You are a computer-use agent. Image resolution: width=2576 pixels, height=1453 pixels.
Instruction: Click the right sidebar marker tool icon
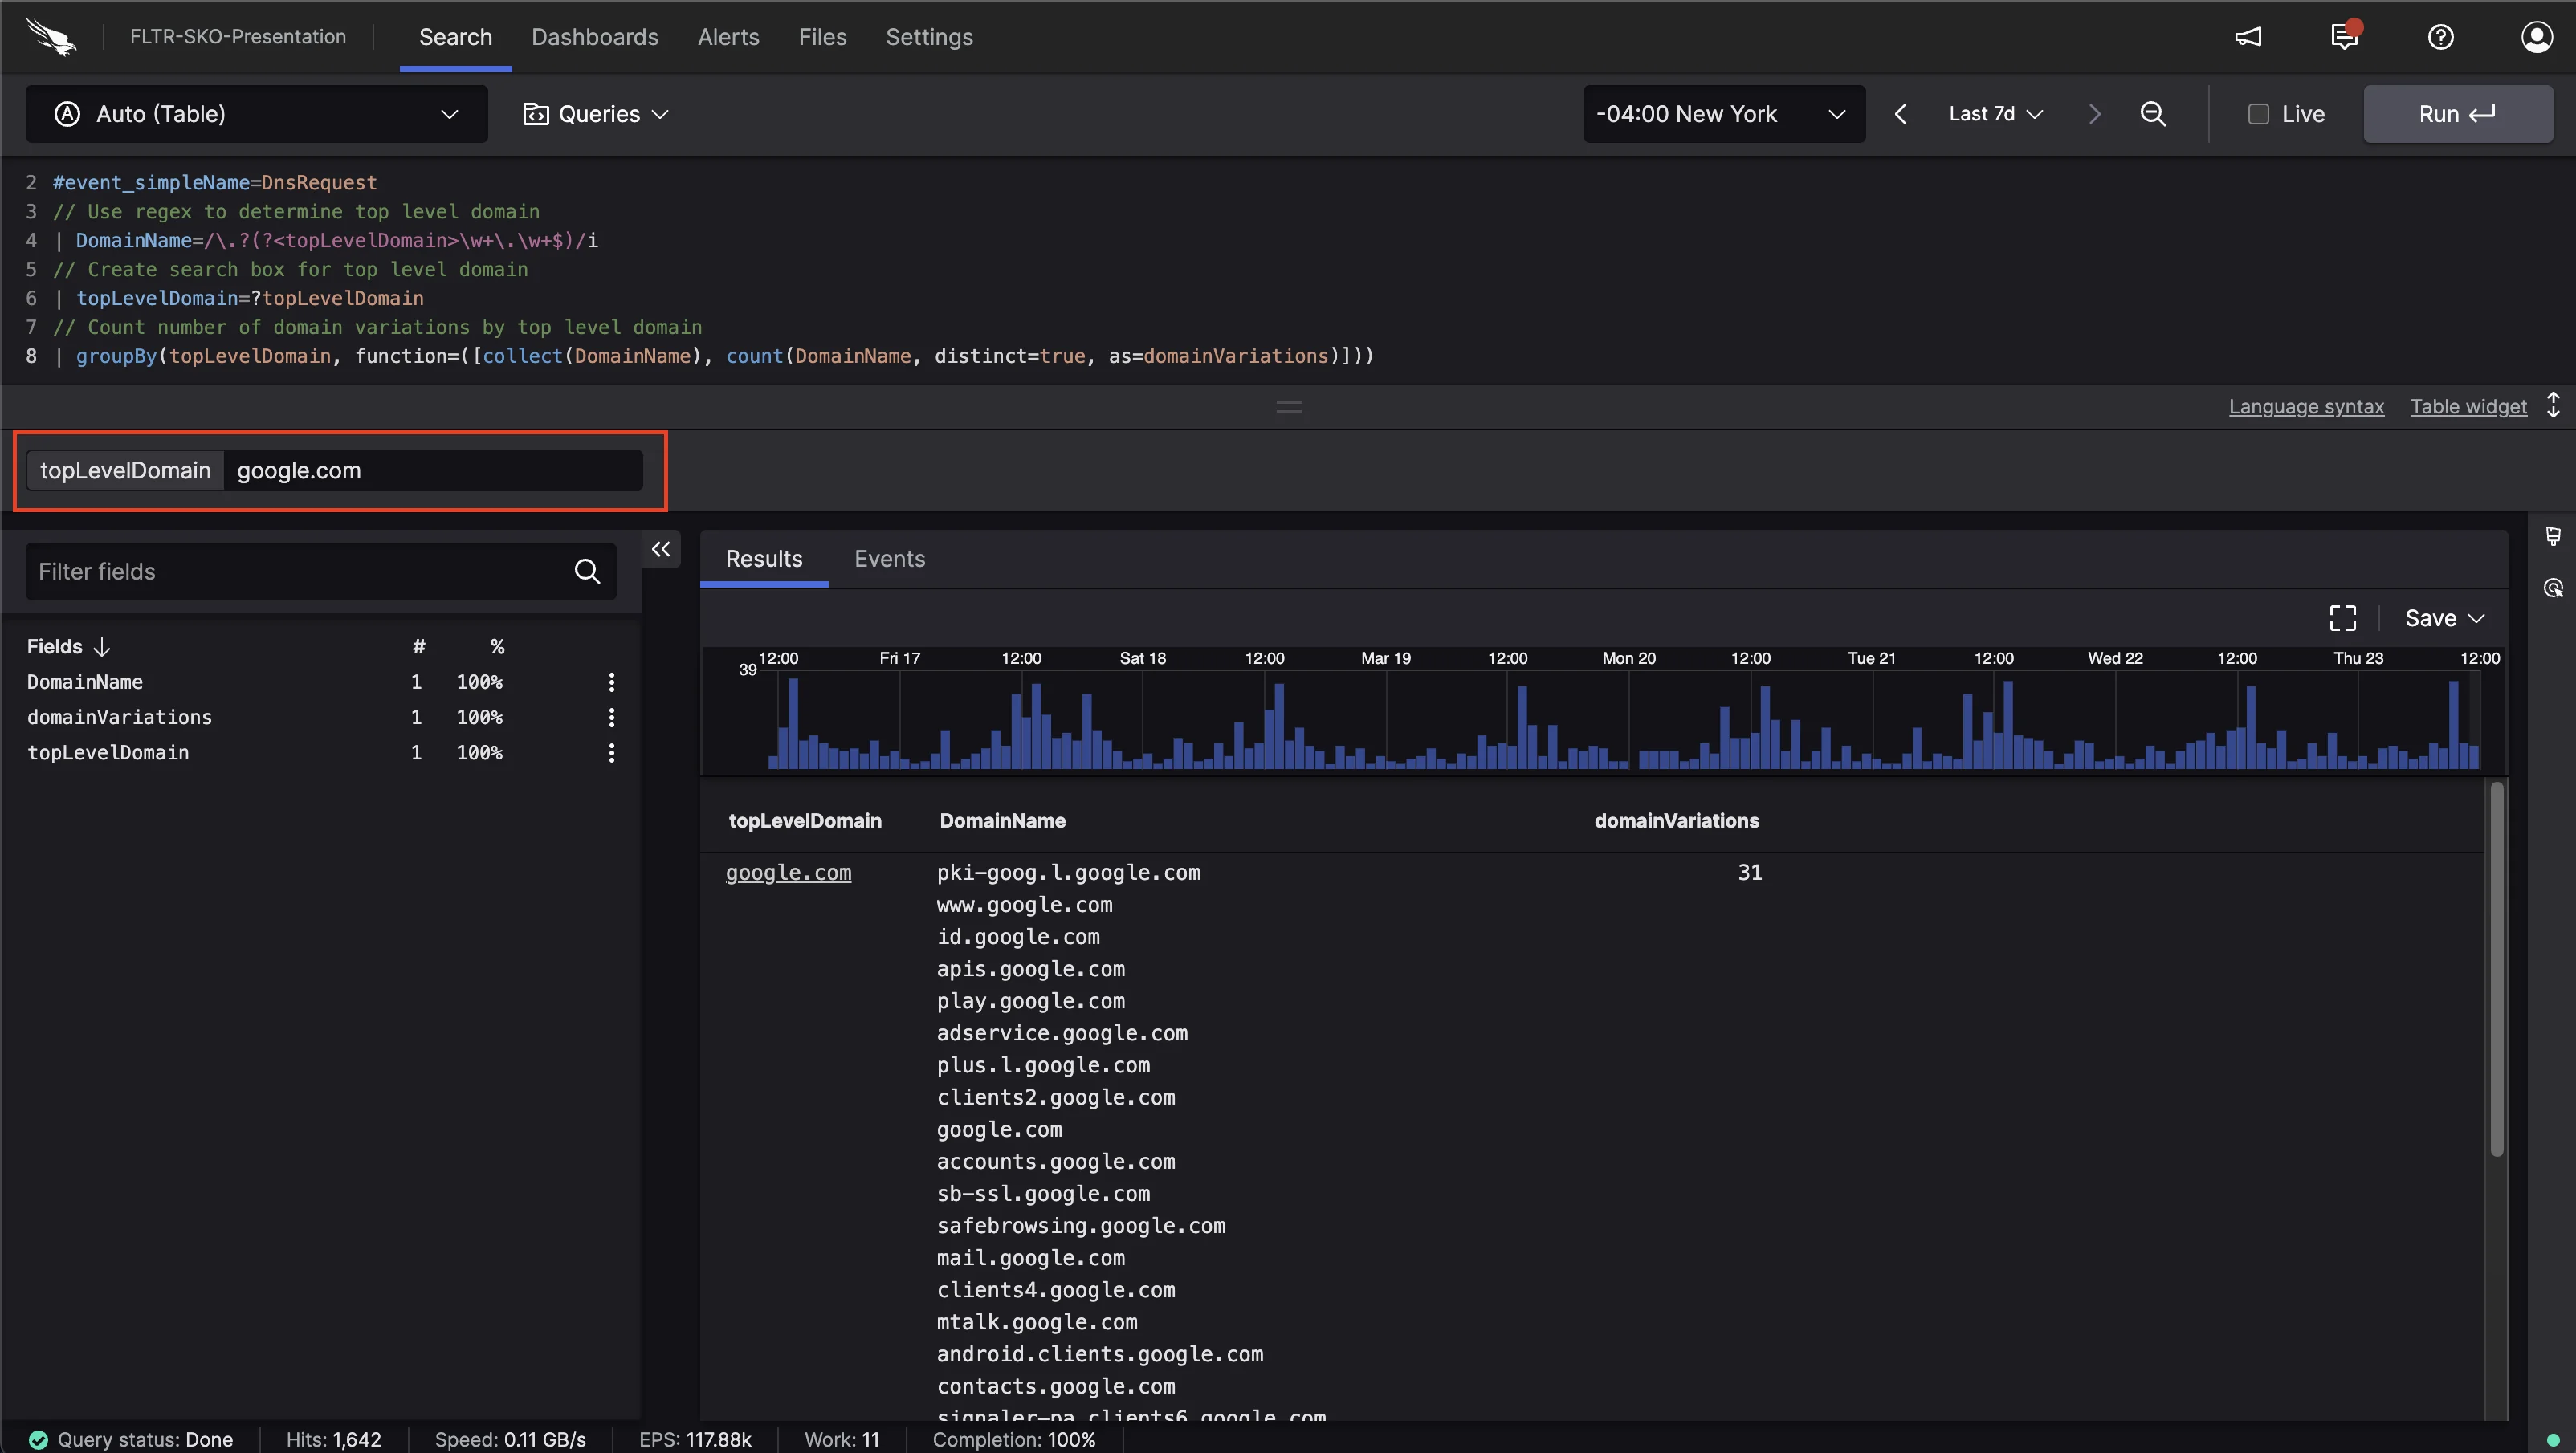point(2553,537)
